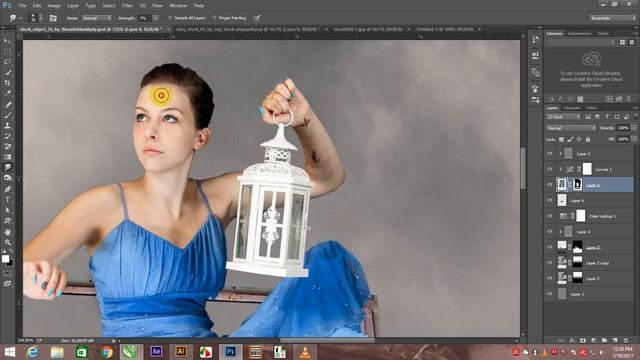Select the Rectangular Marquee tool

coord(7,51)
